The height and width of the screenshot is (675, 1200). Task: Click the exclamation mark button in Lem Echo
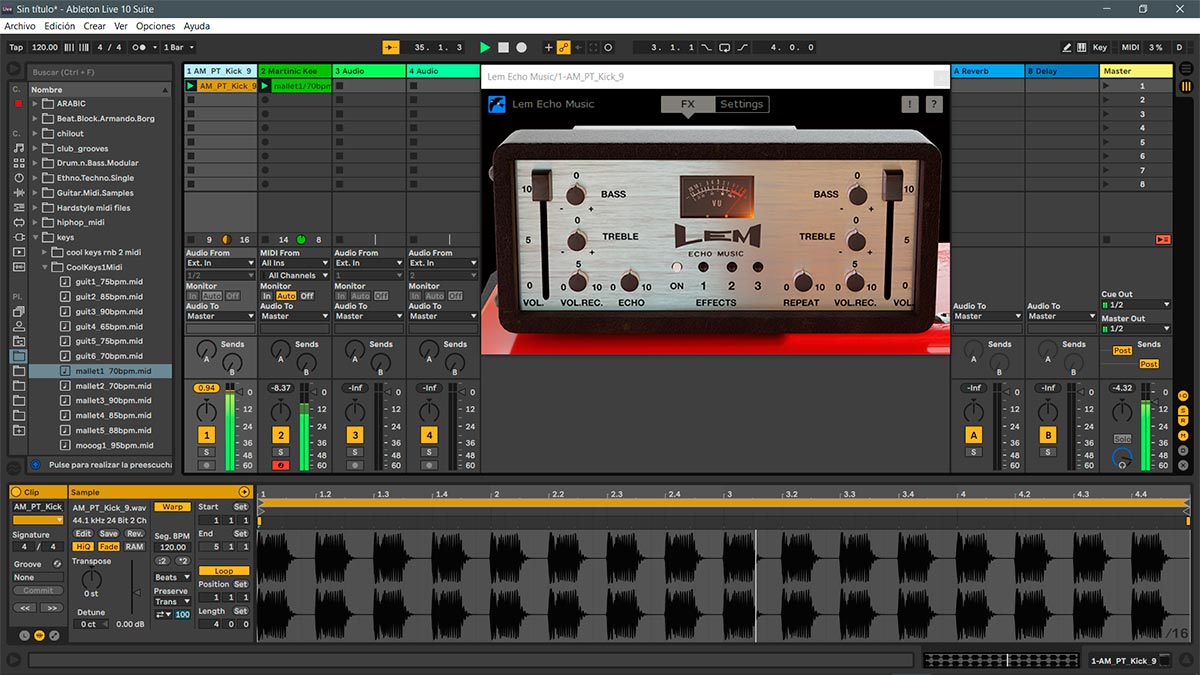coord(909,104)
